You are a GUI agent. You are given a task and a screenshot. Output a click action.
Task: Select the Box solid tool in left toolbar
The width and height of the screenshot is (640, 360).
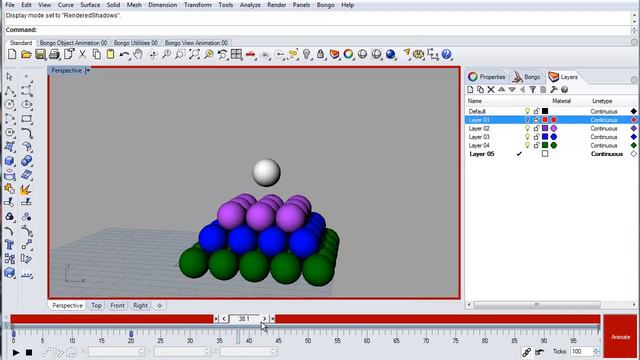pos(9,161)
